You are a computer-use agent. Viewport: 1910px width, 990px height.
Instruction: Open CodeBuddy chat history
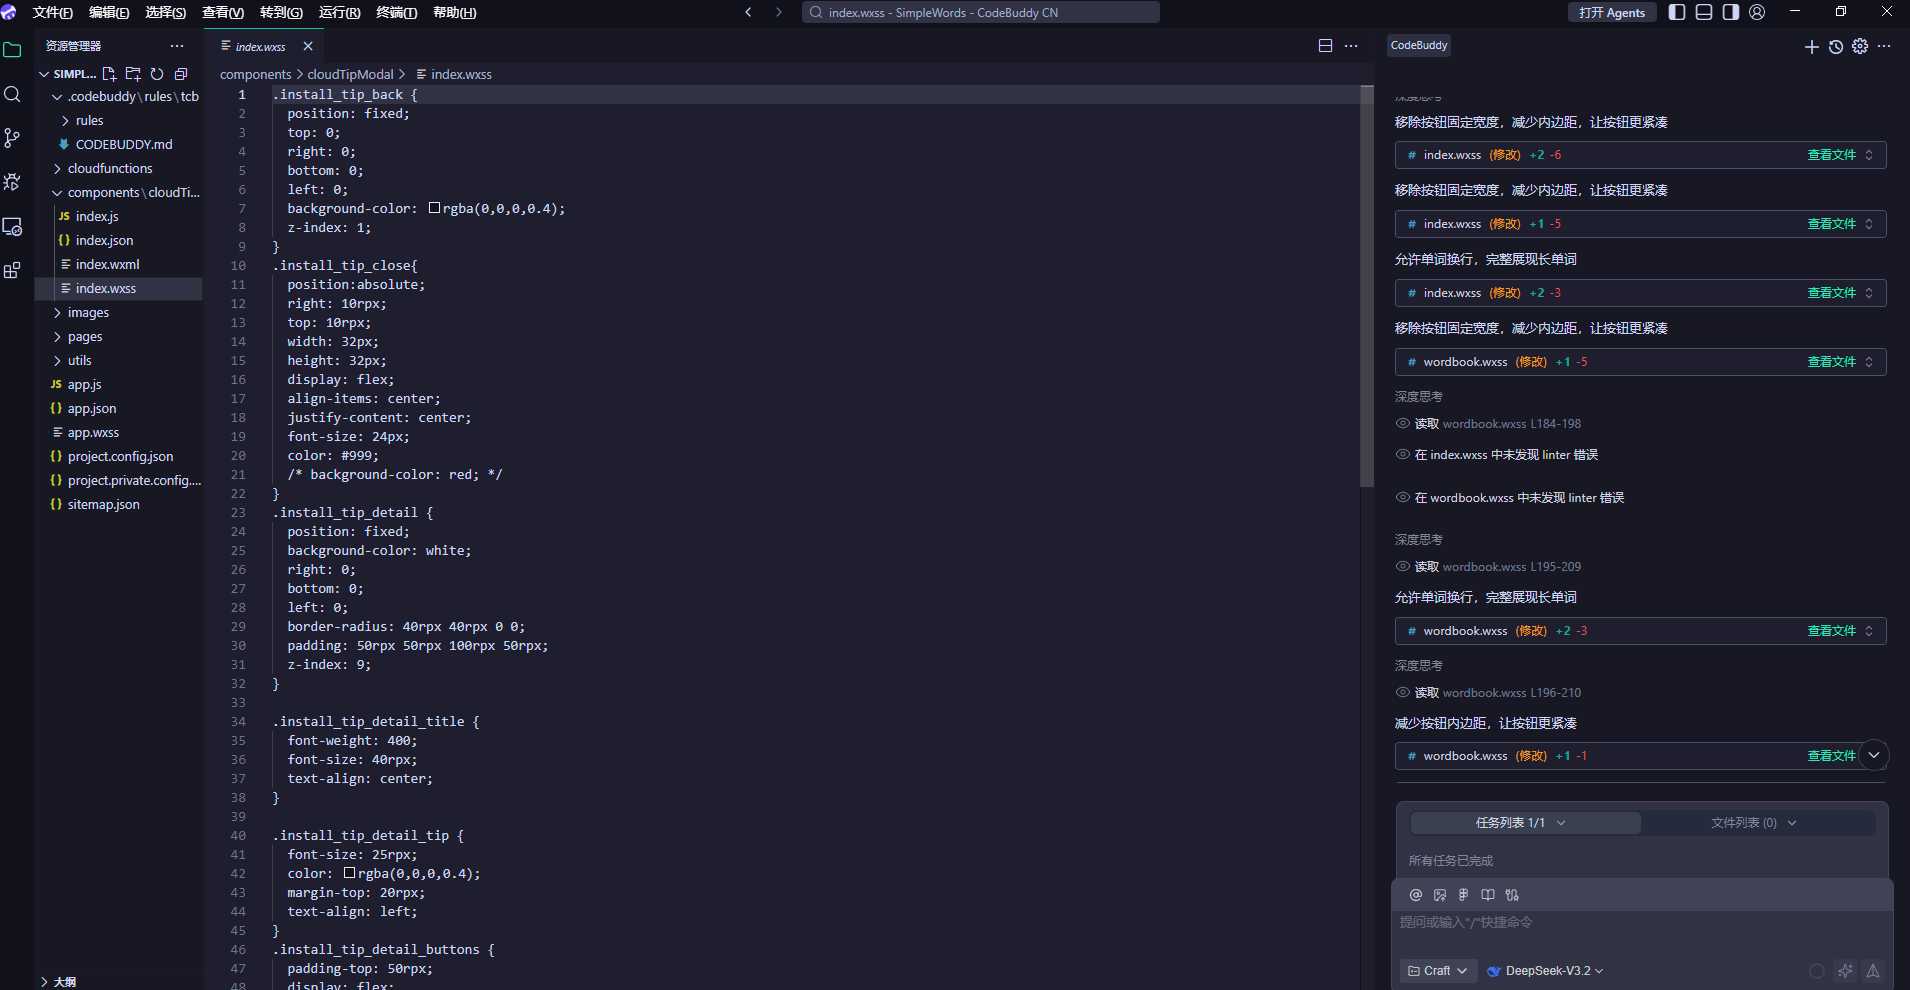1836,47
